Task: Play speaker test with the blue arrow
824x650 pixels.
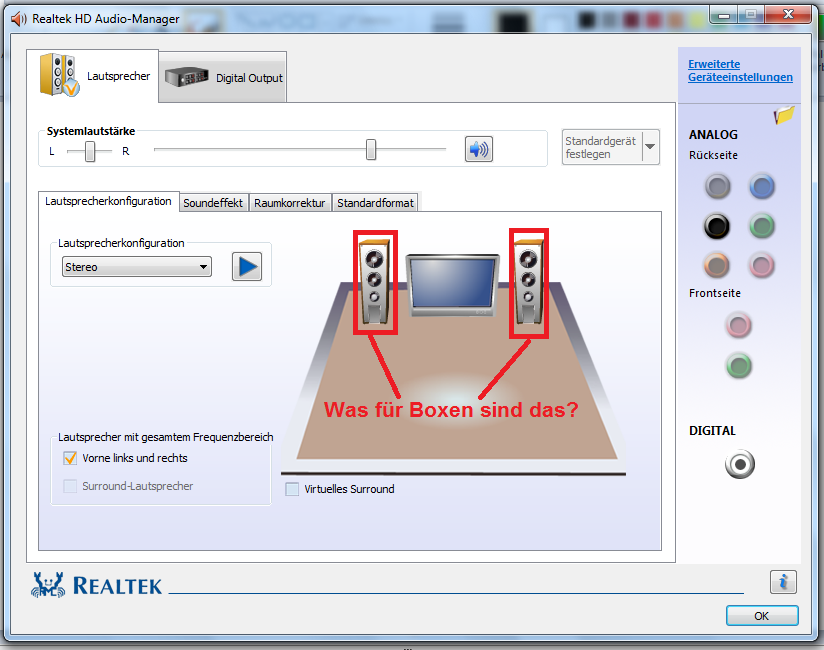Action: coord(247,266)
